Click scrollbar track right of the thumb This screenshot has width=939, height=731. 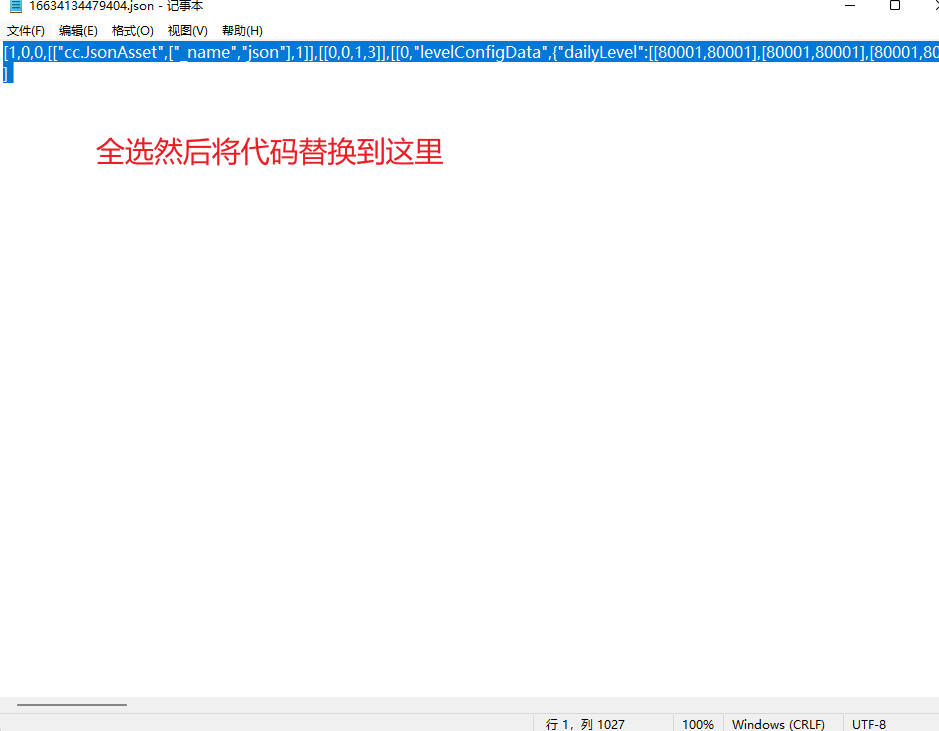click(500, 705)
